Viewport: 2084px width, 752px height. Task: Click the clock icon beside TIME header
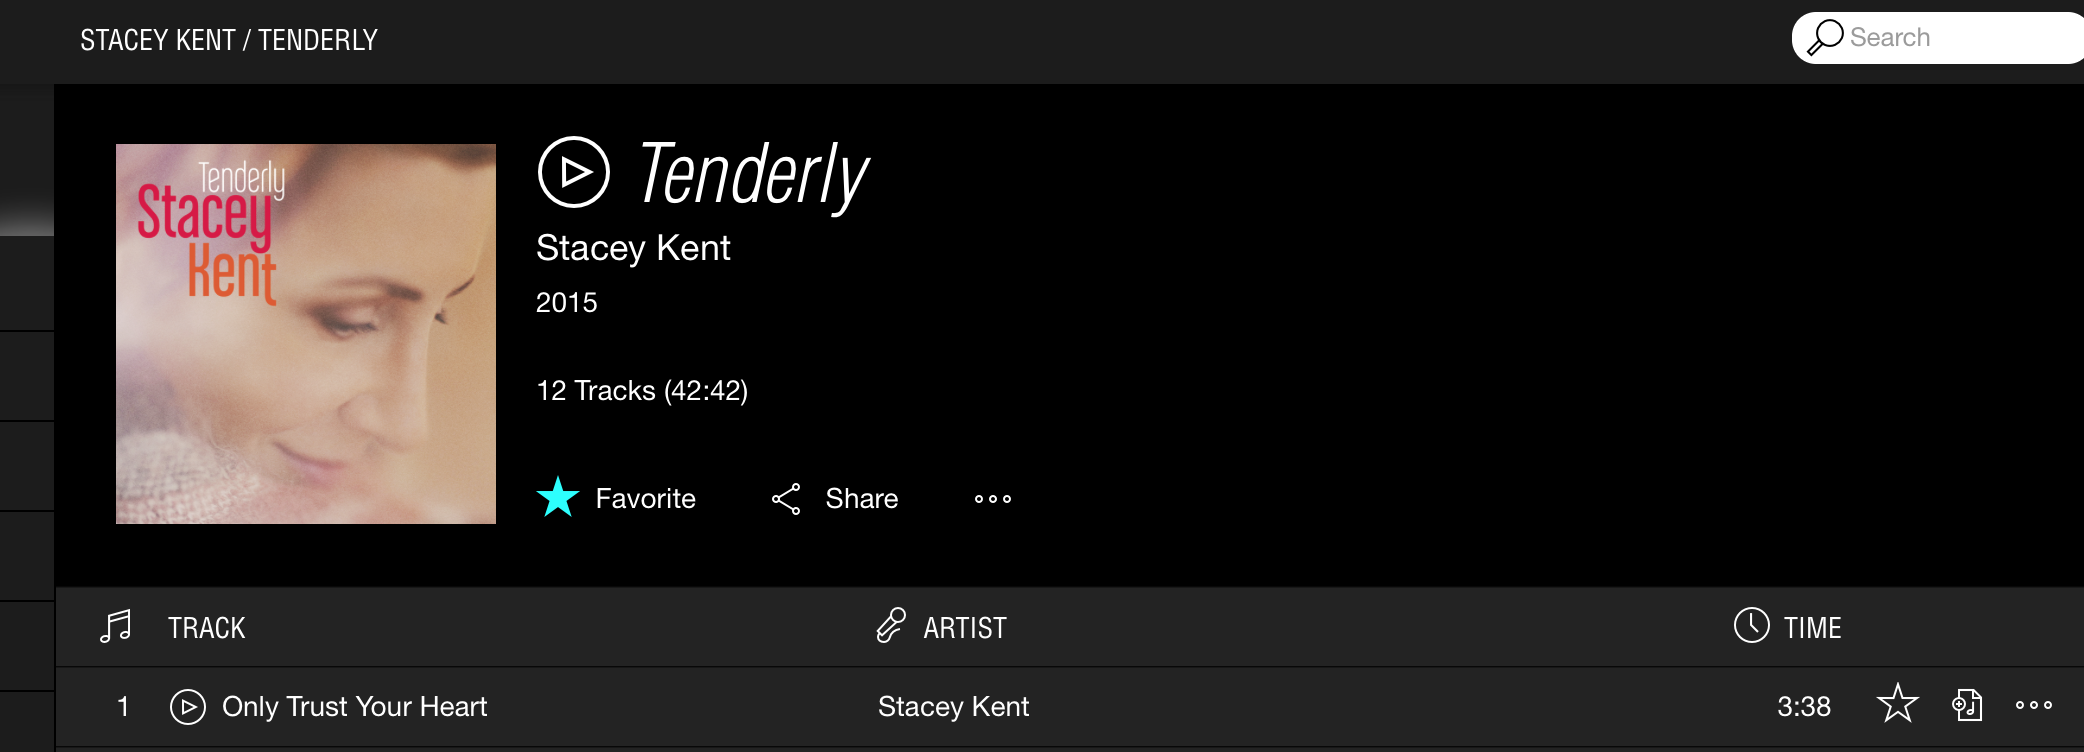coord(1750,627)
